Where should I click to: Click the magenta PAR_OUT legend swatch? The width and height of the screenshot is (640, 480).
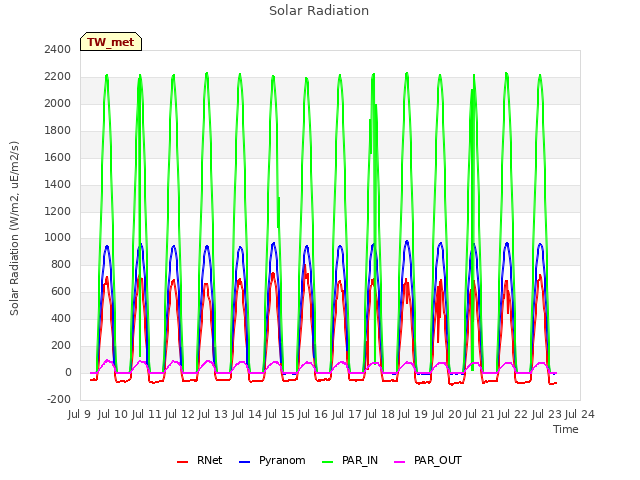399,462
